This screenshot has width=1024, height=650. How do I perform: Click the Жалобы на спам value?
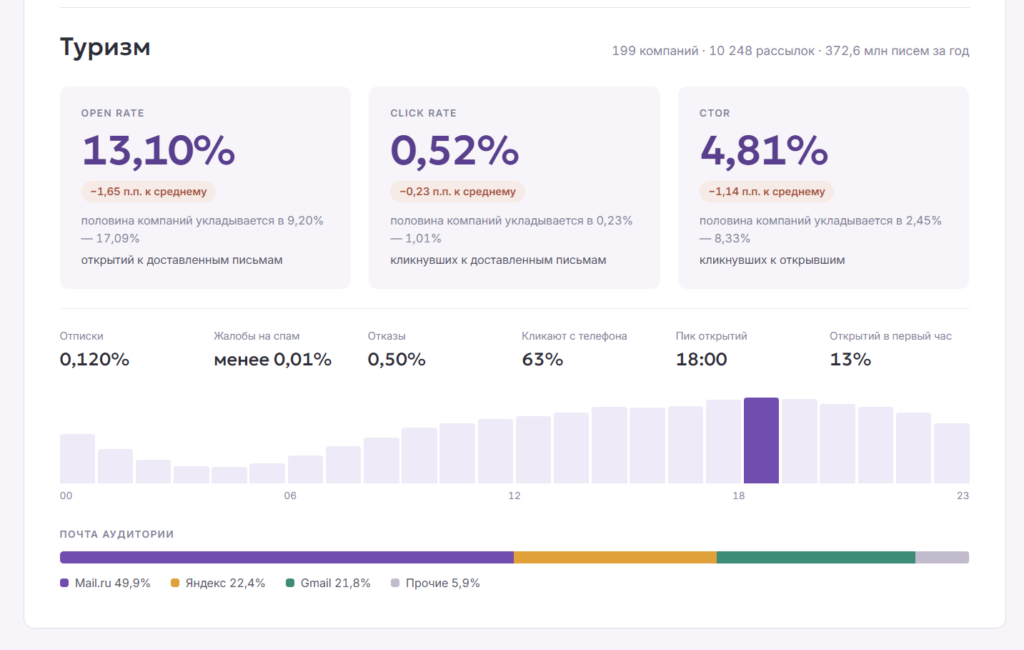point(272,359)
